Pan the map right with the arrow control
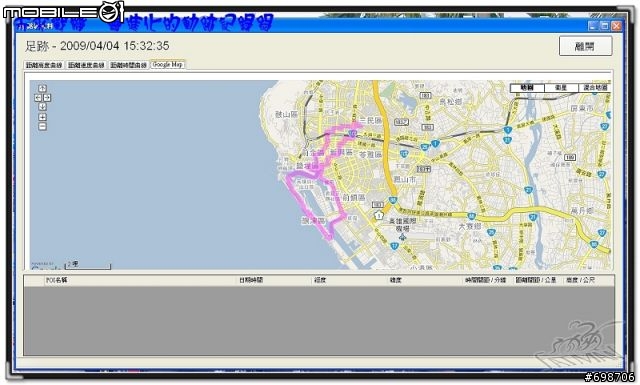The width and height of the screenshot is (640, 385). (47, 98)
